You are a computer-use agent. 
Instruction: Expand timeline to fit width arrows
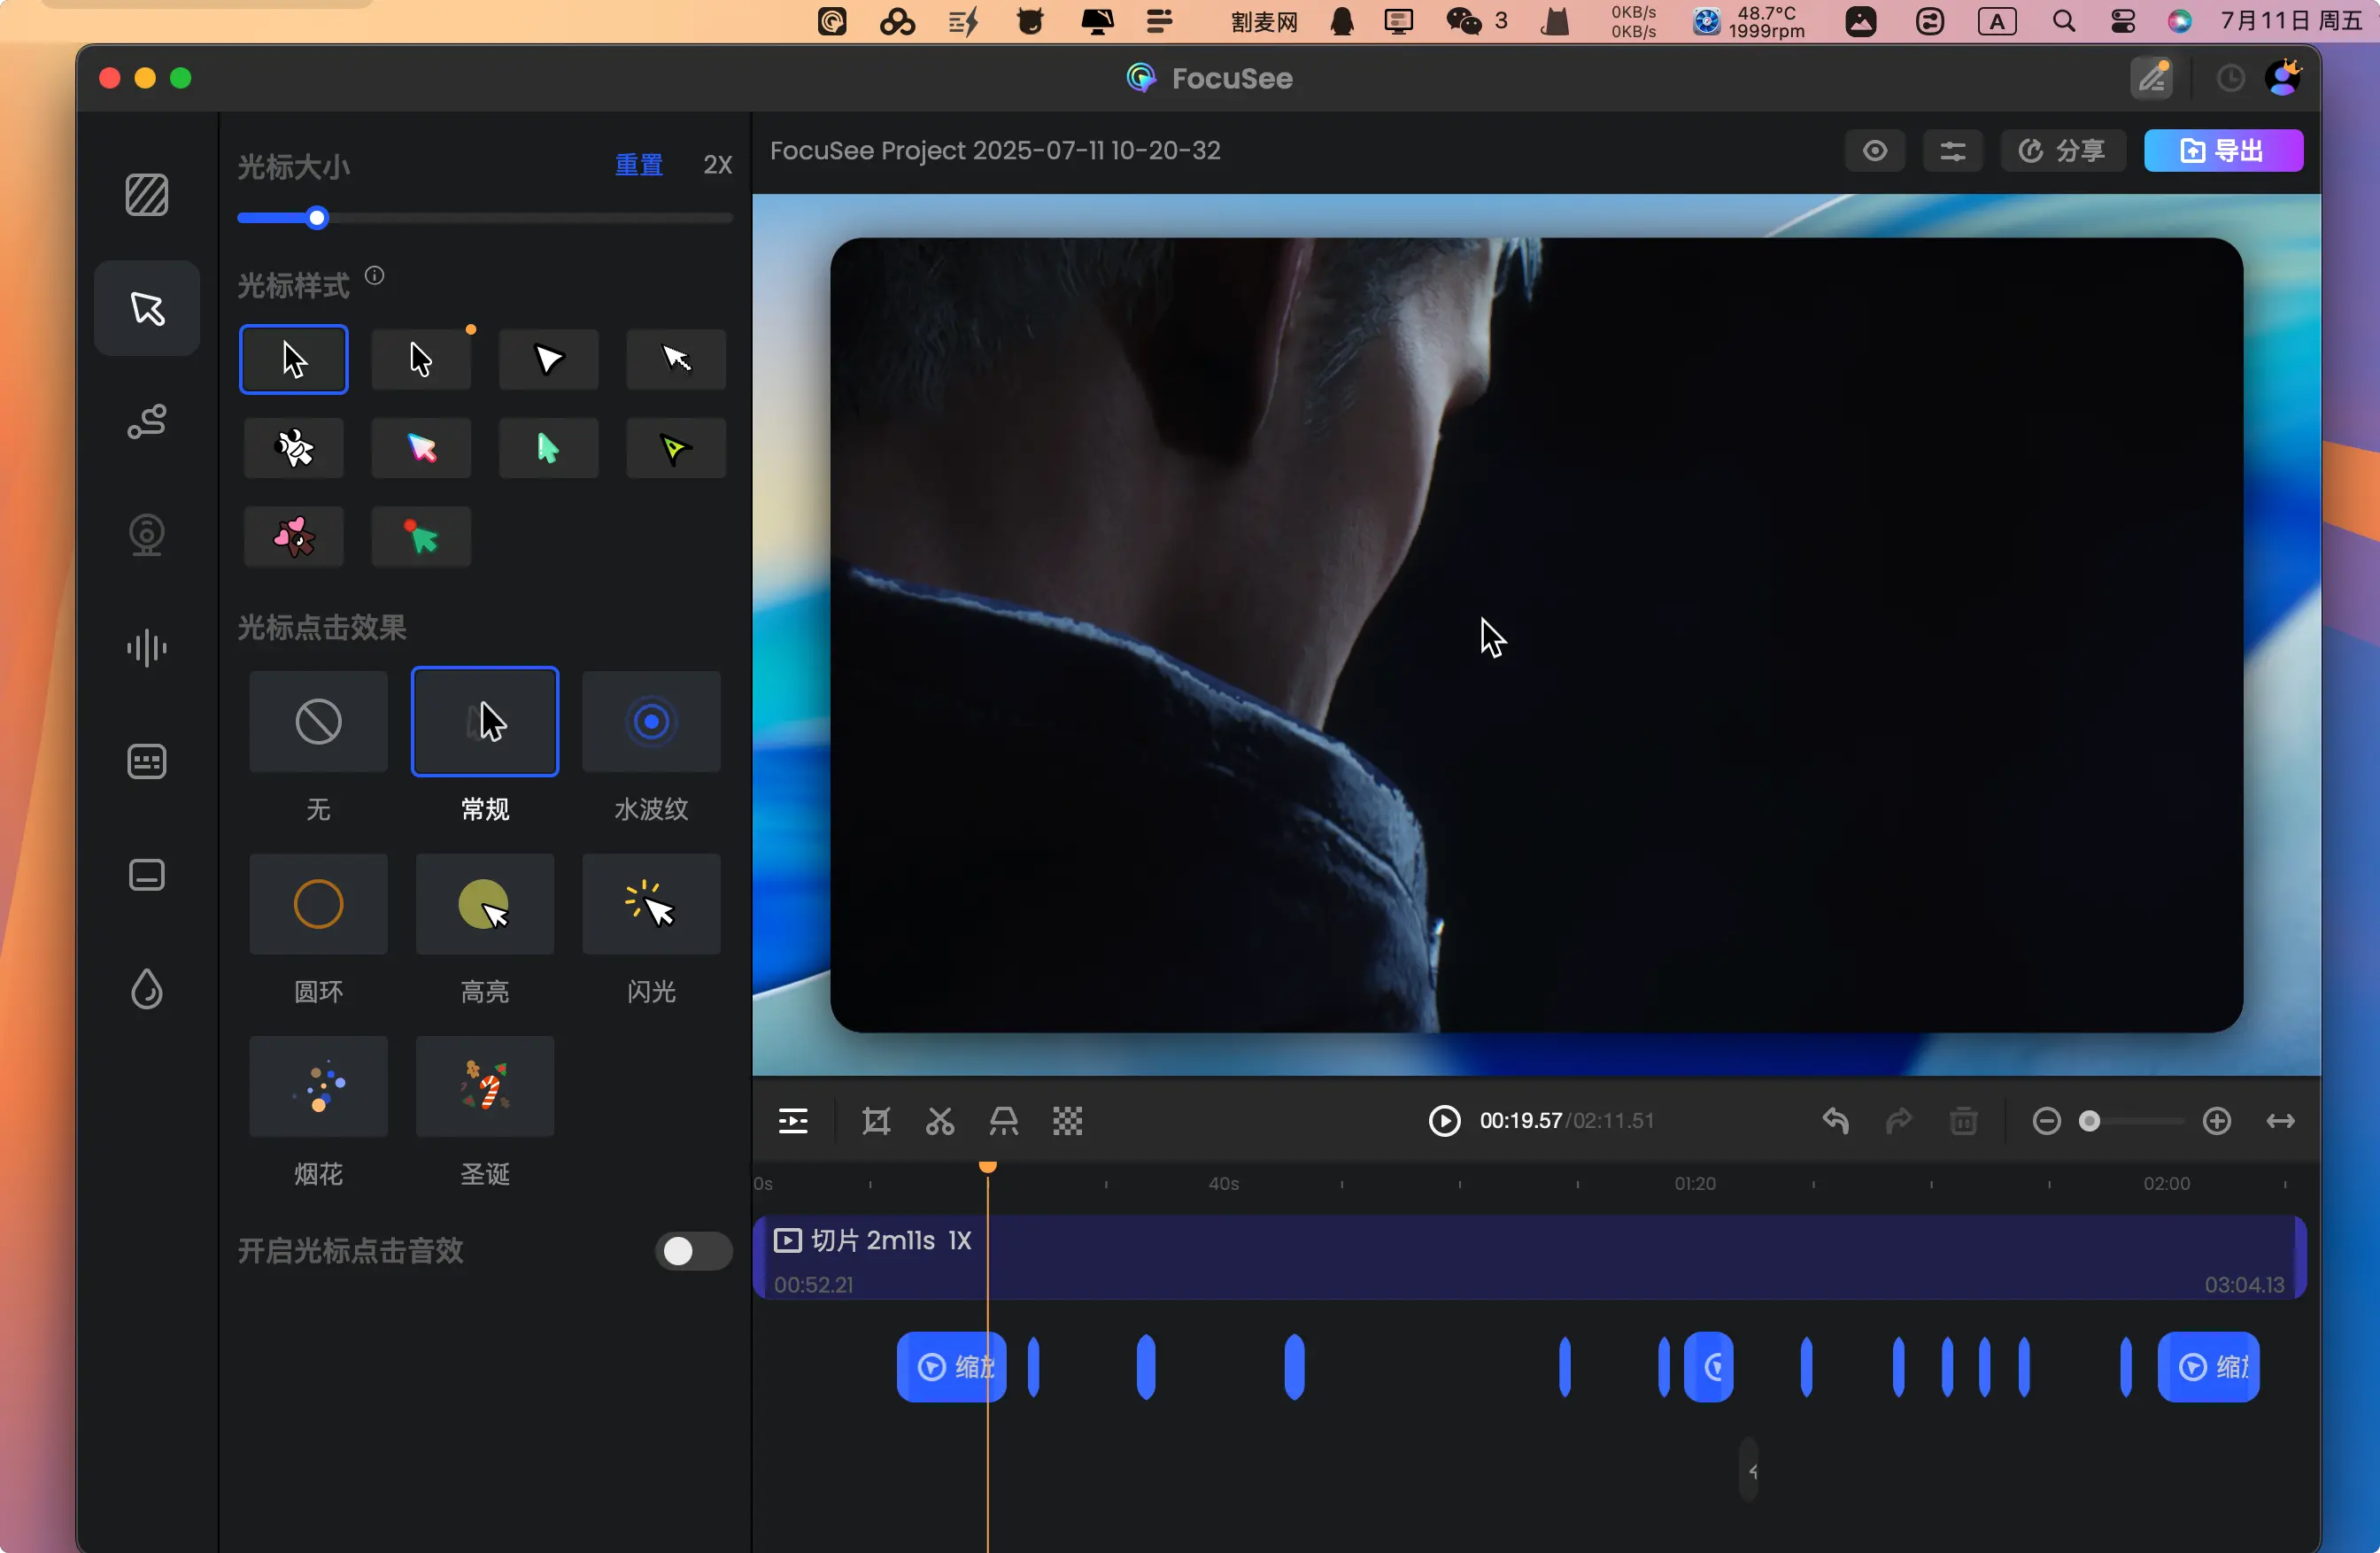click(2280, 1121)
